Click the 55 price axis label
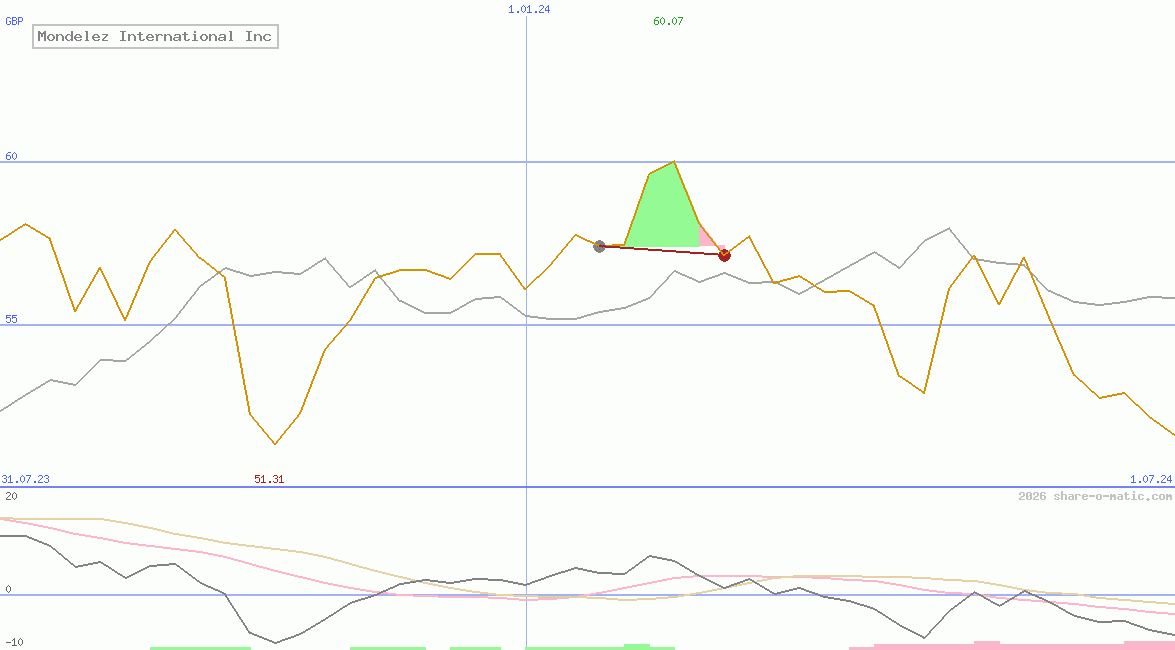Screen dimensions: 1175x650 11,319
